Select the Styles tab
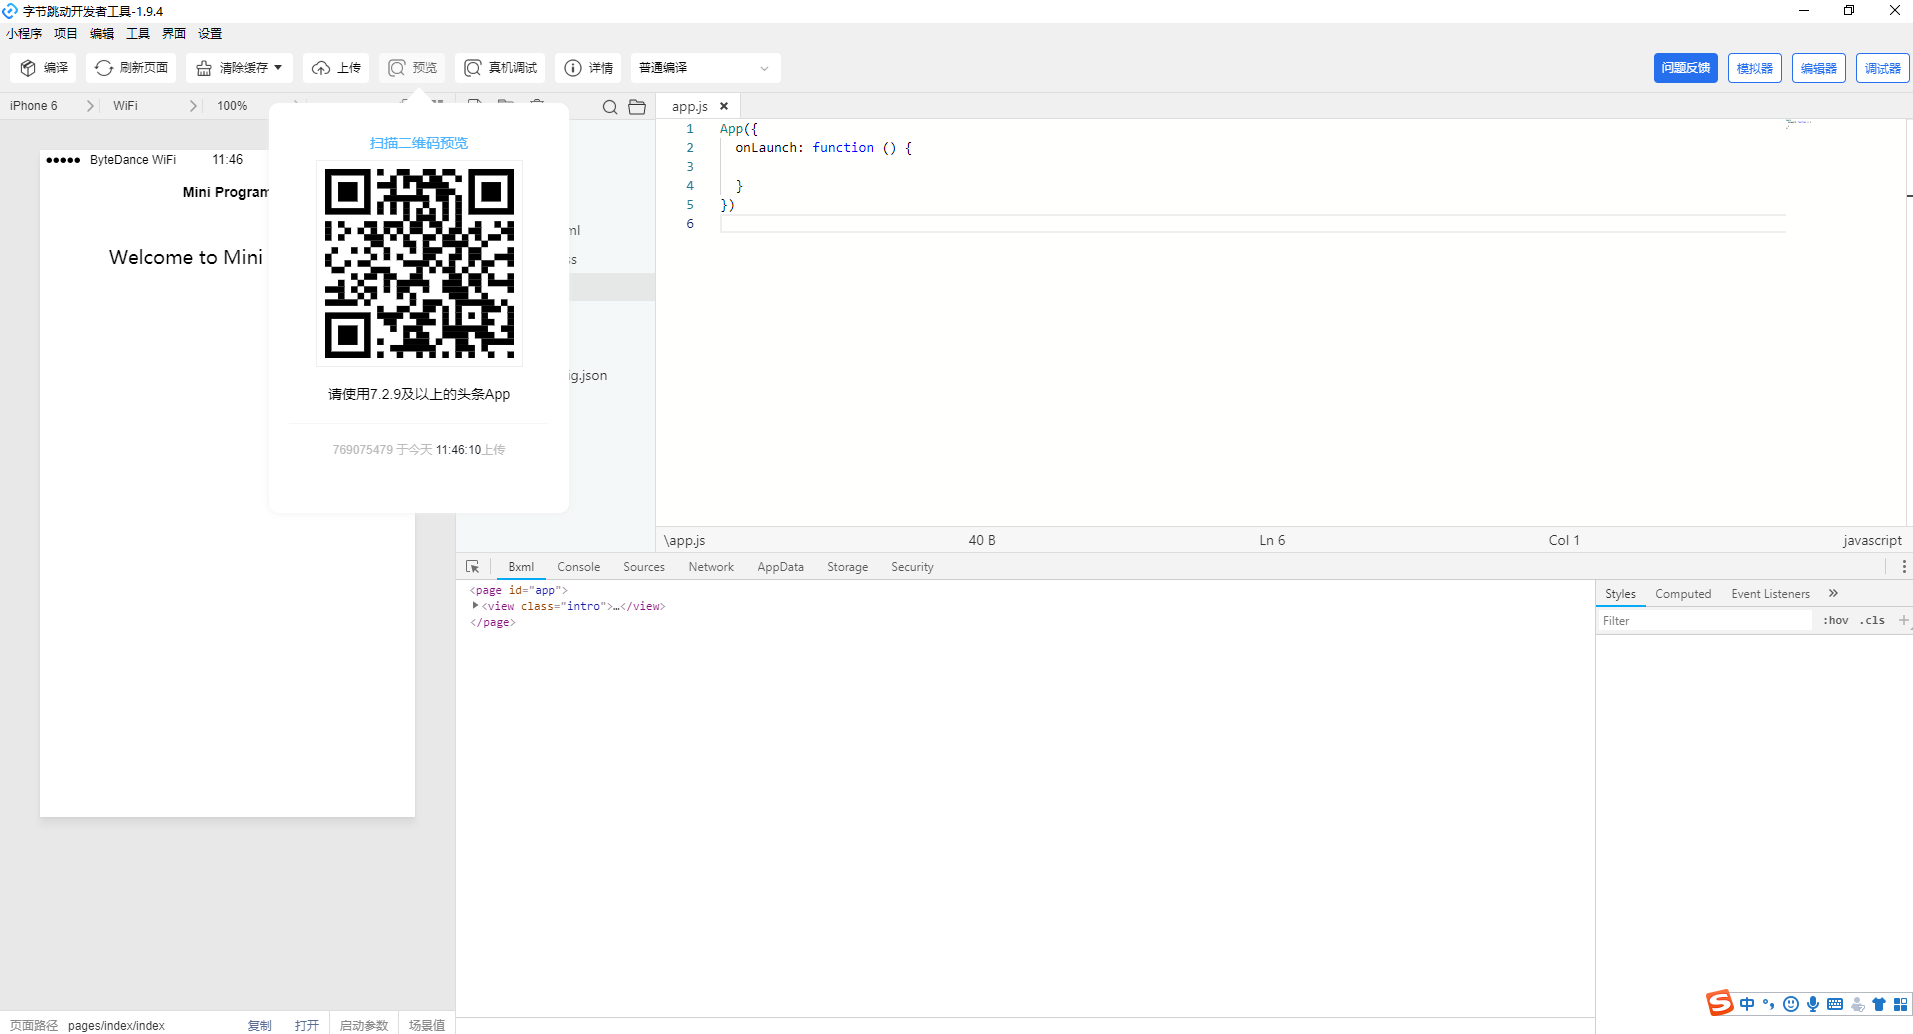The image size is (1913, 1034). click(1621, 594)
